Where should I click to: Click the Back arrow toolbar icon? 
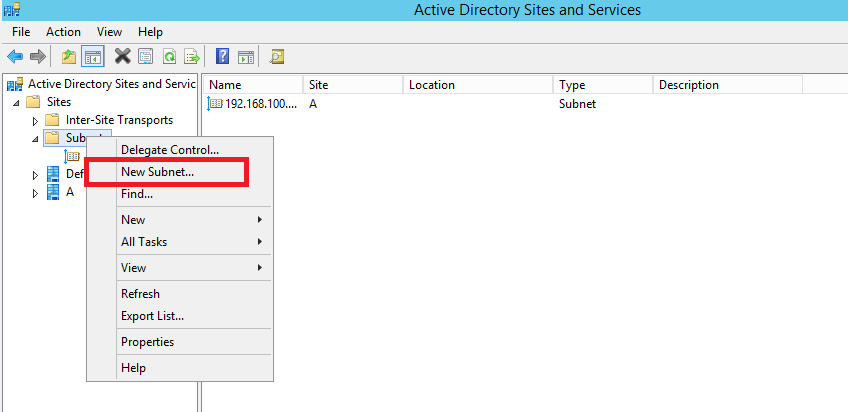(15, 57)
